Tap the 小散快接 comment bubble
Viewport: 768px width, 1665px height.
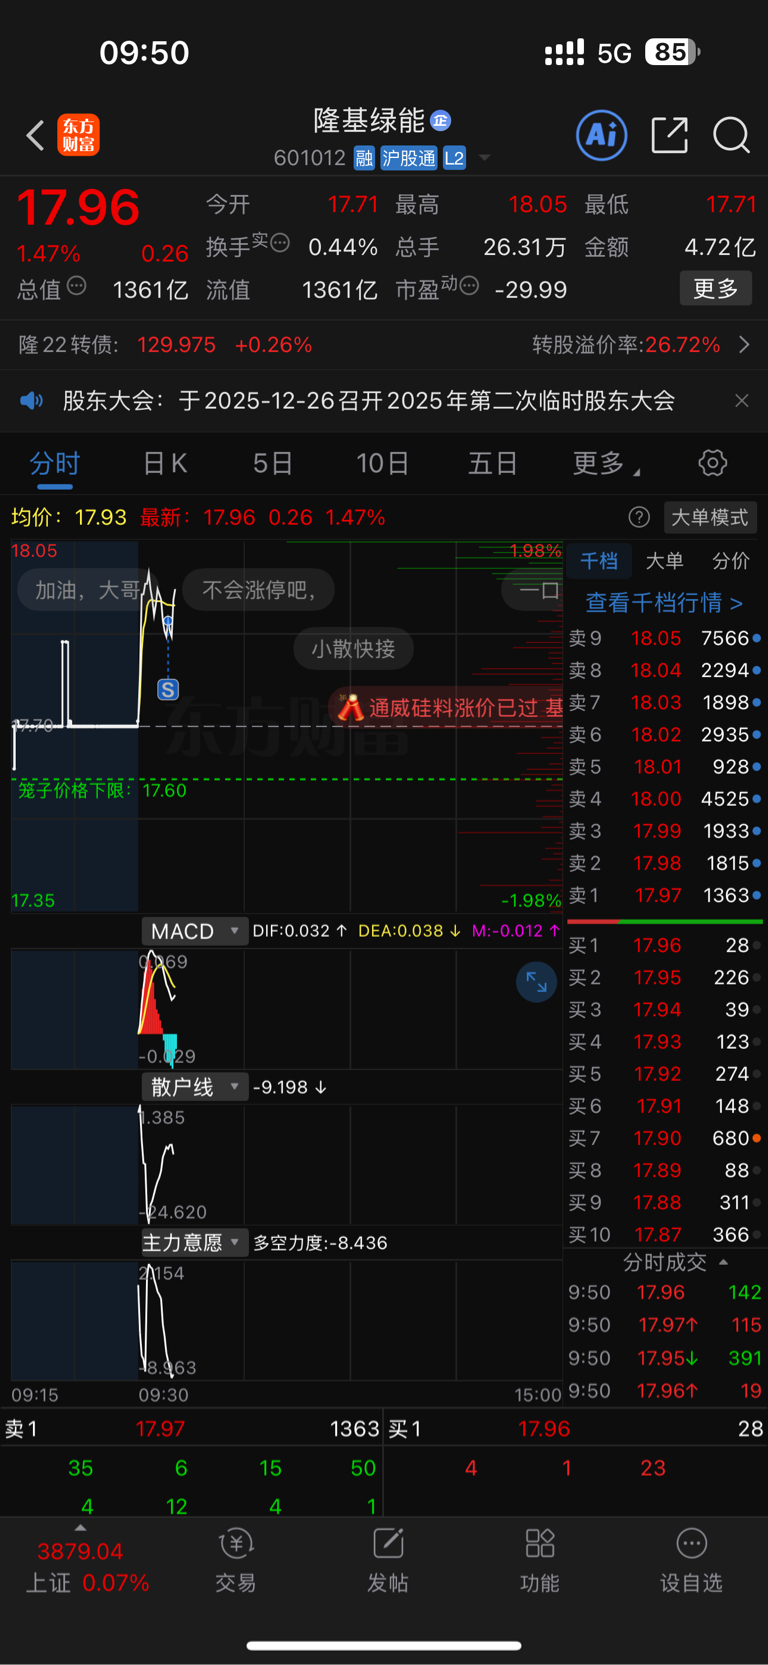point(353,649)
